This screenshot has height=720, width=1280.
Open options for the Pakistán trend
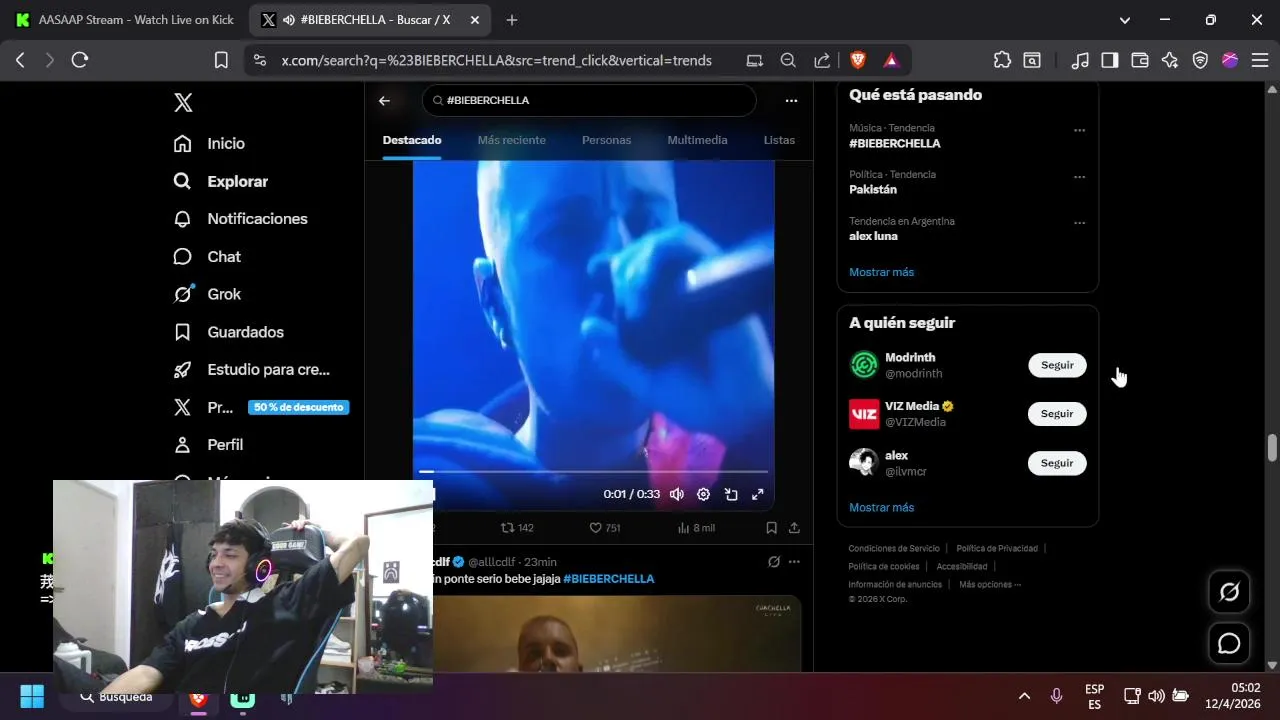[x=1079, y=177]
